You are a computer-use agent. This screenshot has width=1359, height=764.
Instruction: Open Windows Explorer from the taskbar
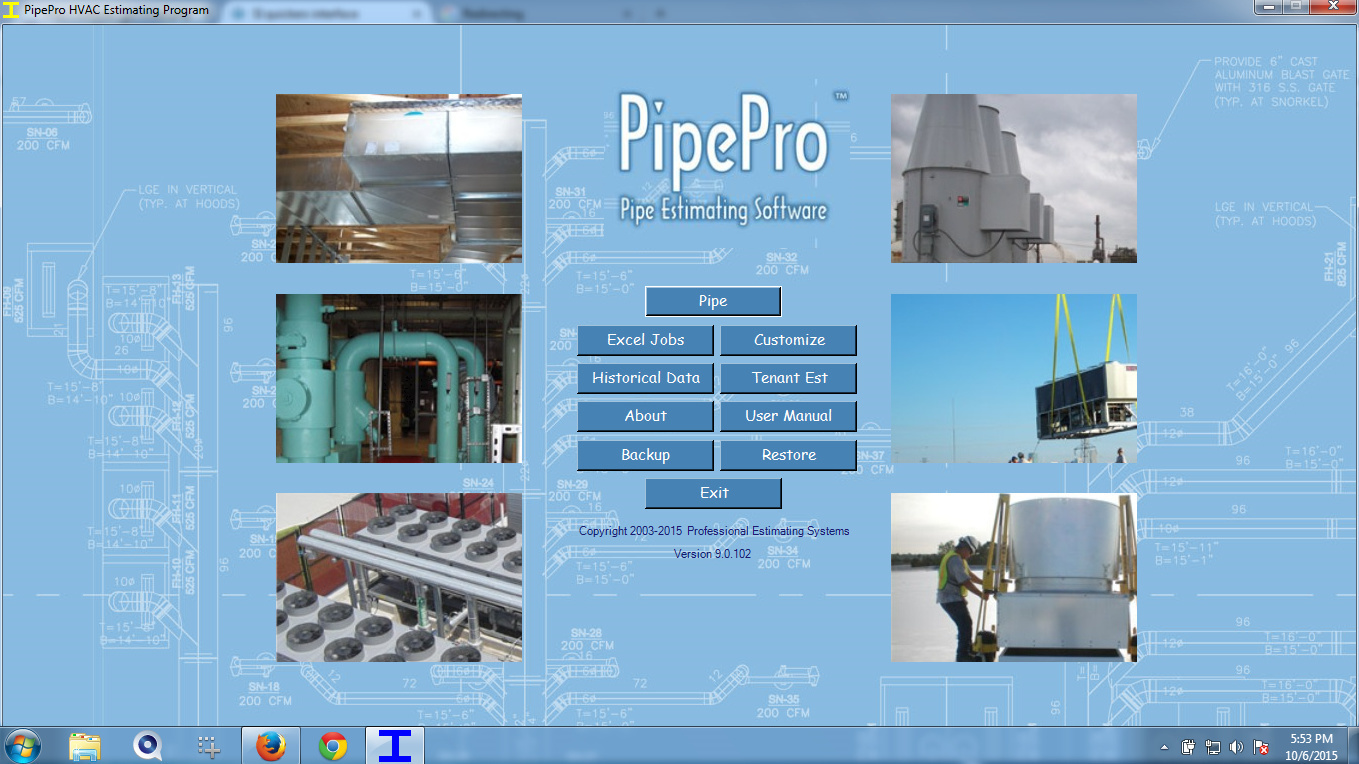tap(85, 746)
